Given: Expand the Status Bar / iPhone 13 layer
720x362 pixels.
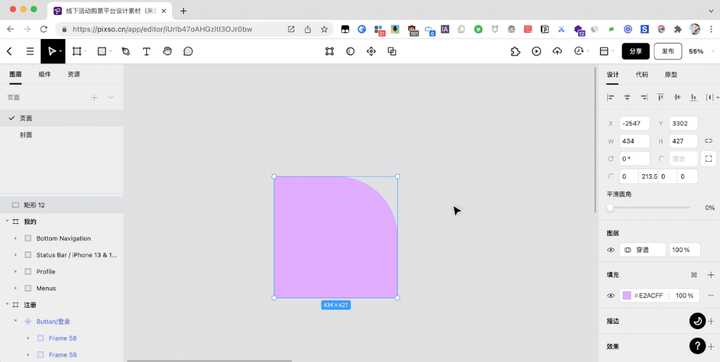Looking at the screenshot, I should point(15,255).
